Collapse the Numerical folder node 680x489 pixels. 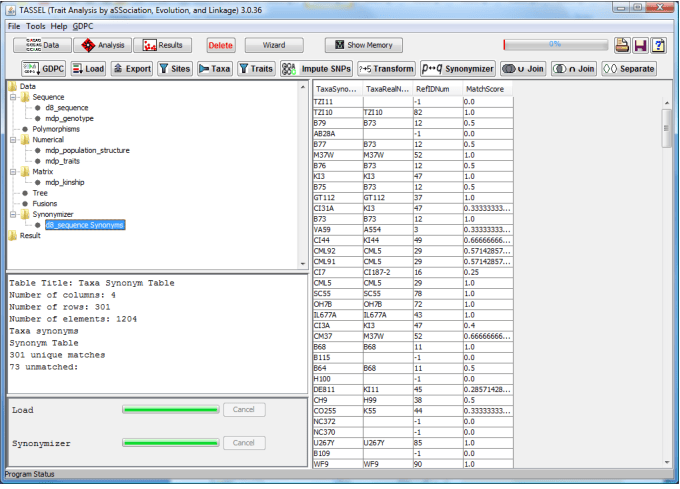click(13, 140)
